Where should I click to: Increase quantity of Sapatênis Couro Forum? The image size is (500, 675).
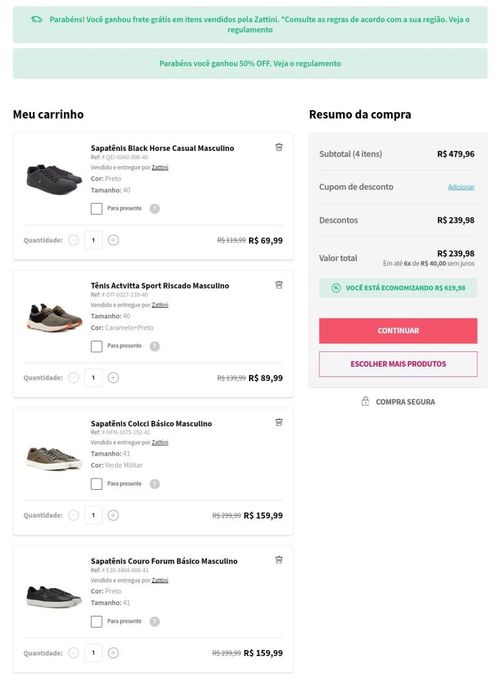113,653
